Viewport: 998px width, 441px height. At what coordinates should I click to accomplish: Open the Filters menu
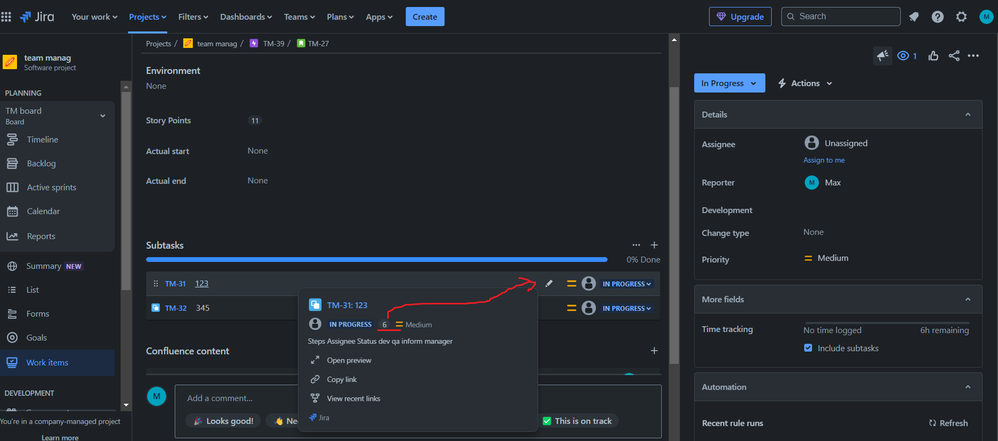tap(193, 17)
